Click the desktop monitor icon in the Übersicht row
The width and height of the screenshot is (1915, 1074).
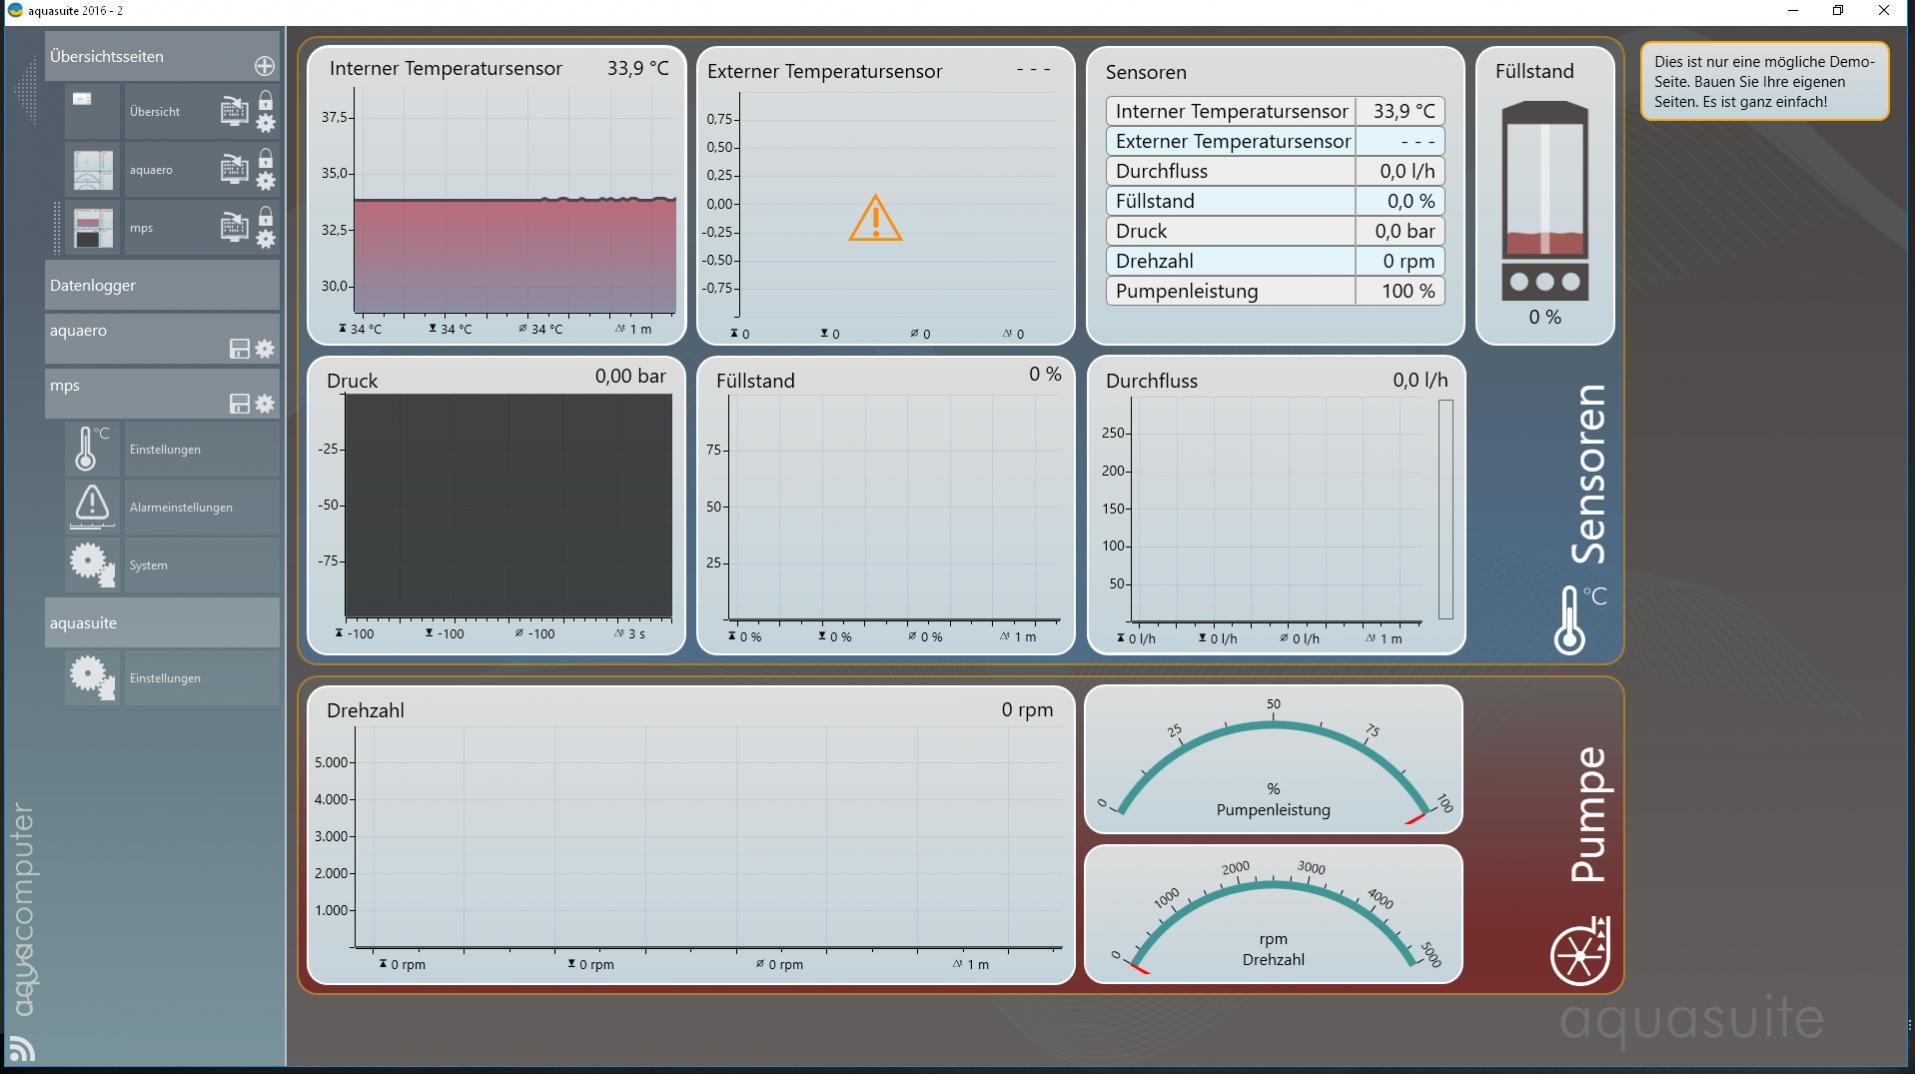(x=234, y=111)
